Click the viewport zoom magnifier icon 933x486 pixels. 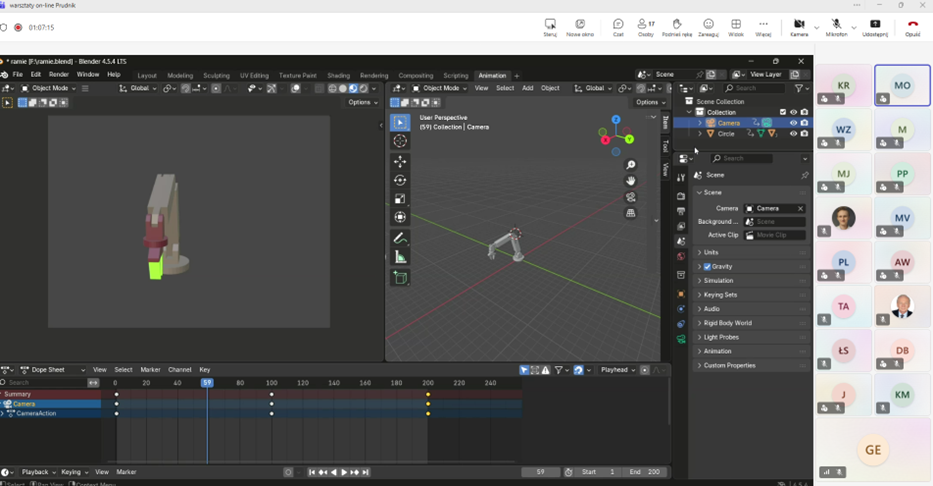tap(631, 165)
